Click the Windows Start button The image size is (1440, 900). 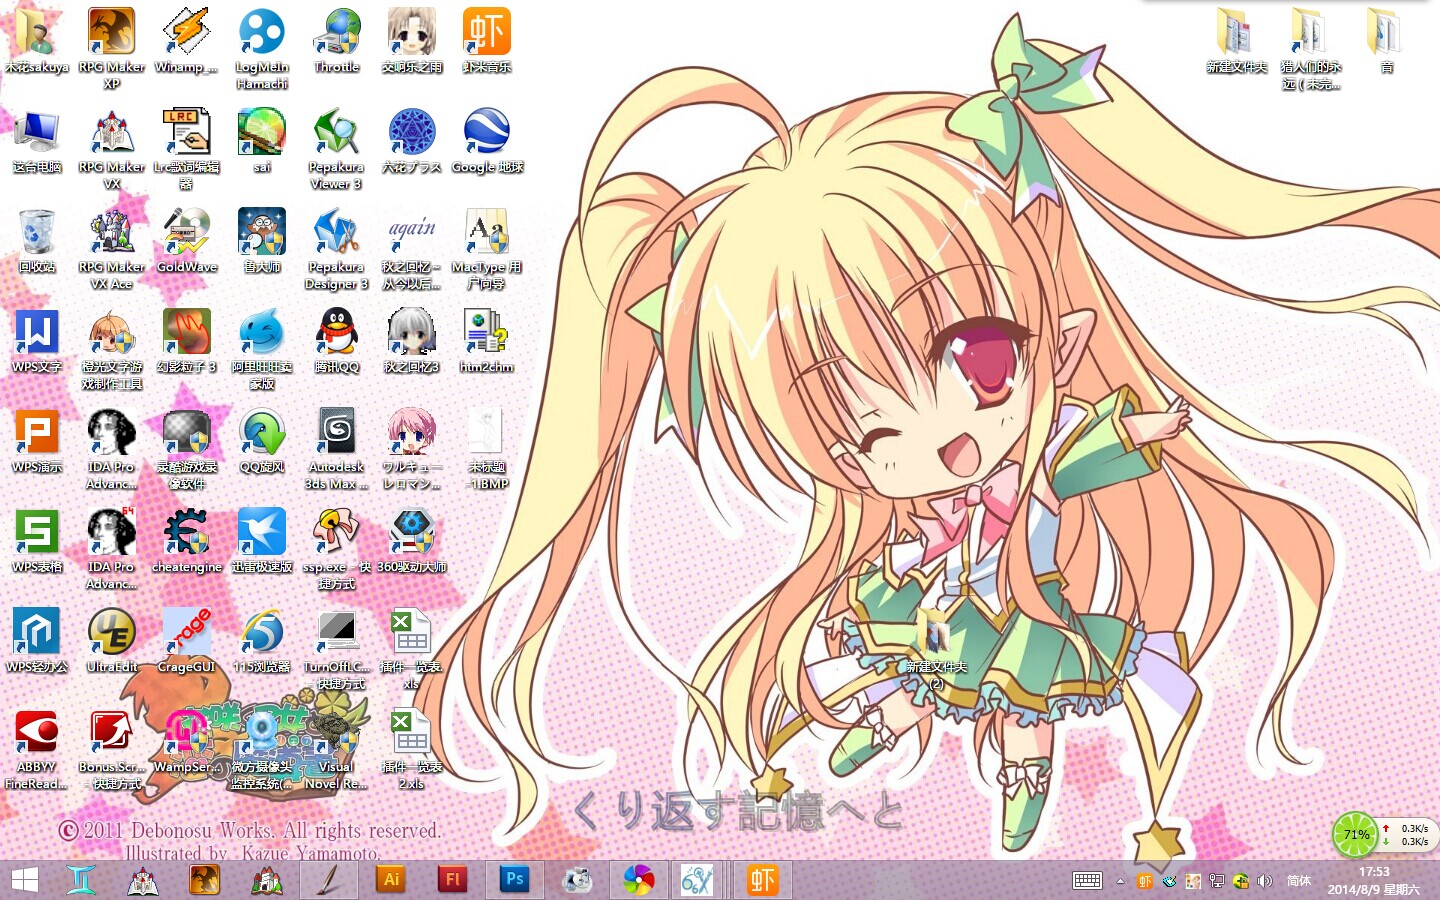click(24, 880)
